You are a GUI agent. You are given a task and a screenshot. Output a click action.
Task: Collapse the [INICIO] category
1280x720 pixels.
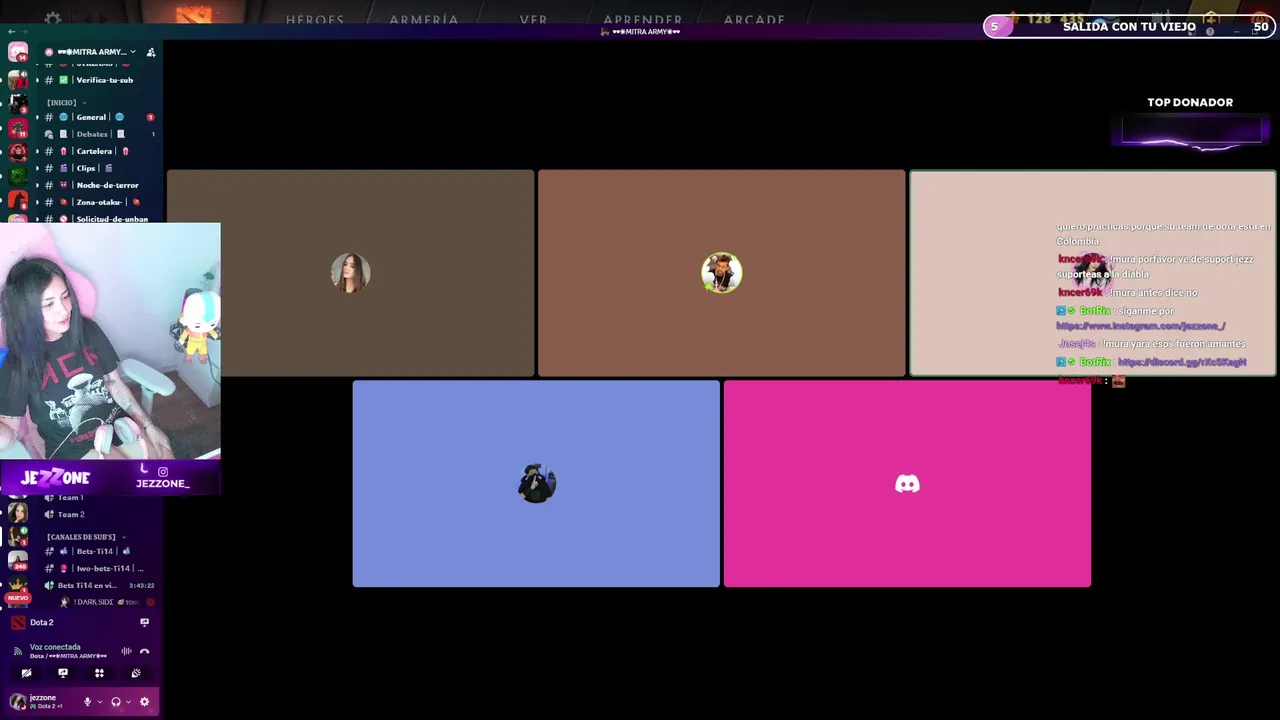65,102
